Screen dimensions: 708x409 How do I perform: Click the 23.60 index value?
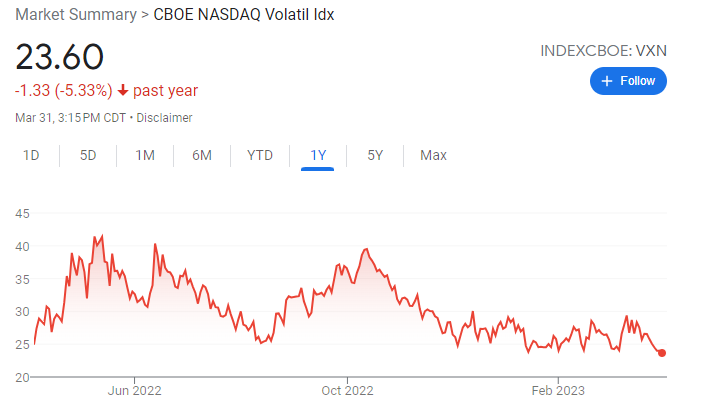pyautogui.click(x=59, y=57)
